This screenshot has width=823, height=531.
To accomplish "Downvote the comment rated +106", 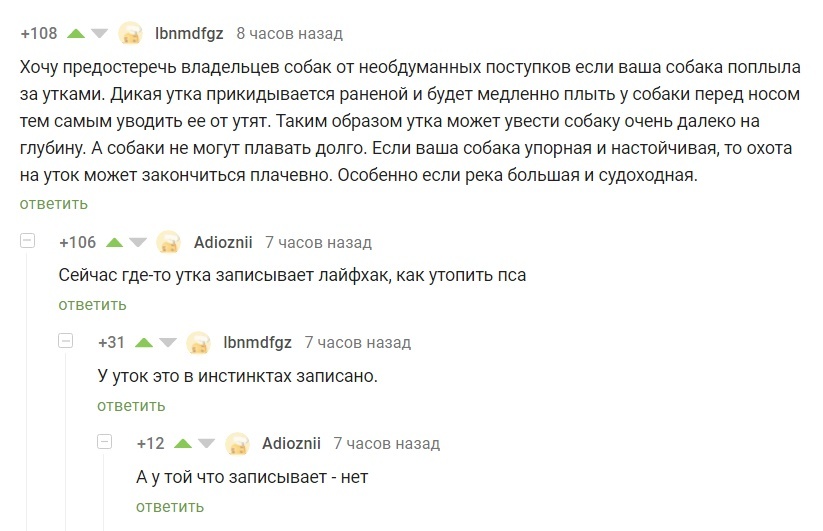I will pos(137,242).
